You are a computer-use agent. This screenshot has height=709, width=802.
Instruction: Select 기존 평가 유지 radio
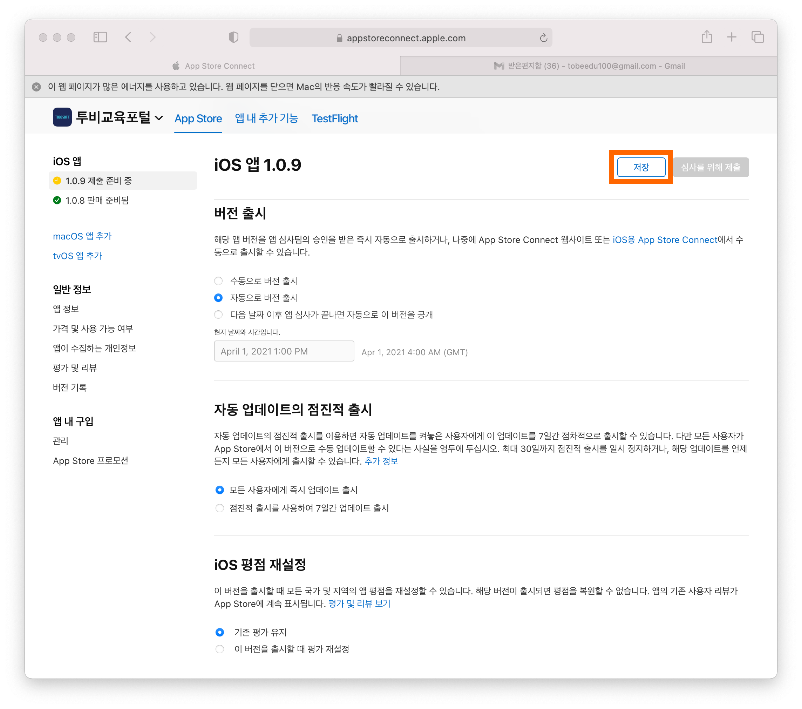(219, 632)
